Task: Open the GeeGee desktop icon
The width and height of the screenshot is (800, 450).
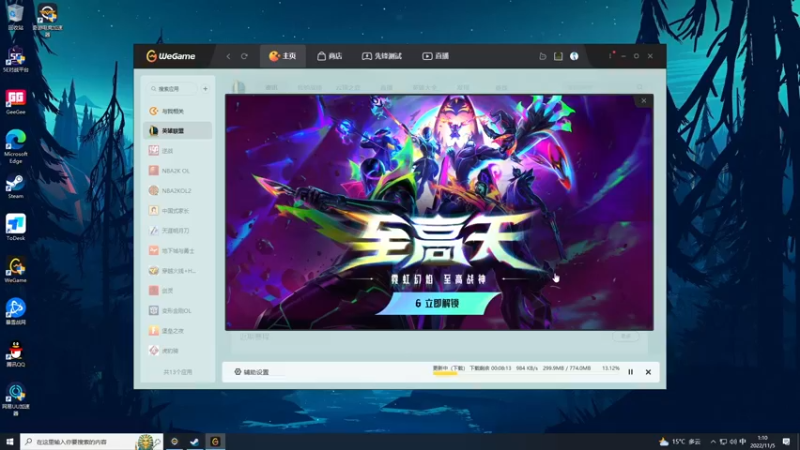Action: pos(15,102)
